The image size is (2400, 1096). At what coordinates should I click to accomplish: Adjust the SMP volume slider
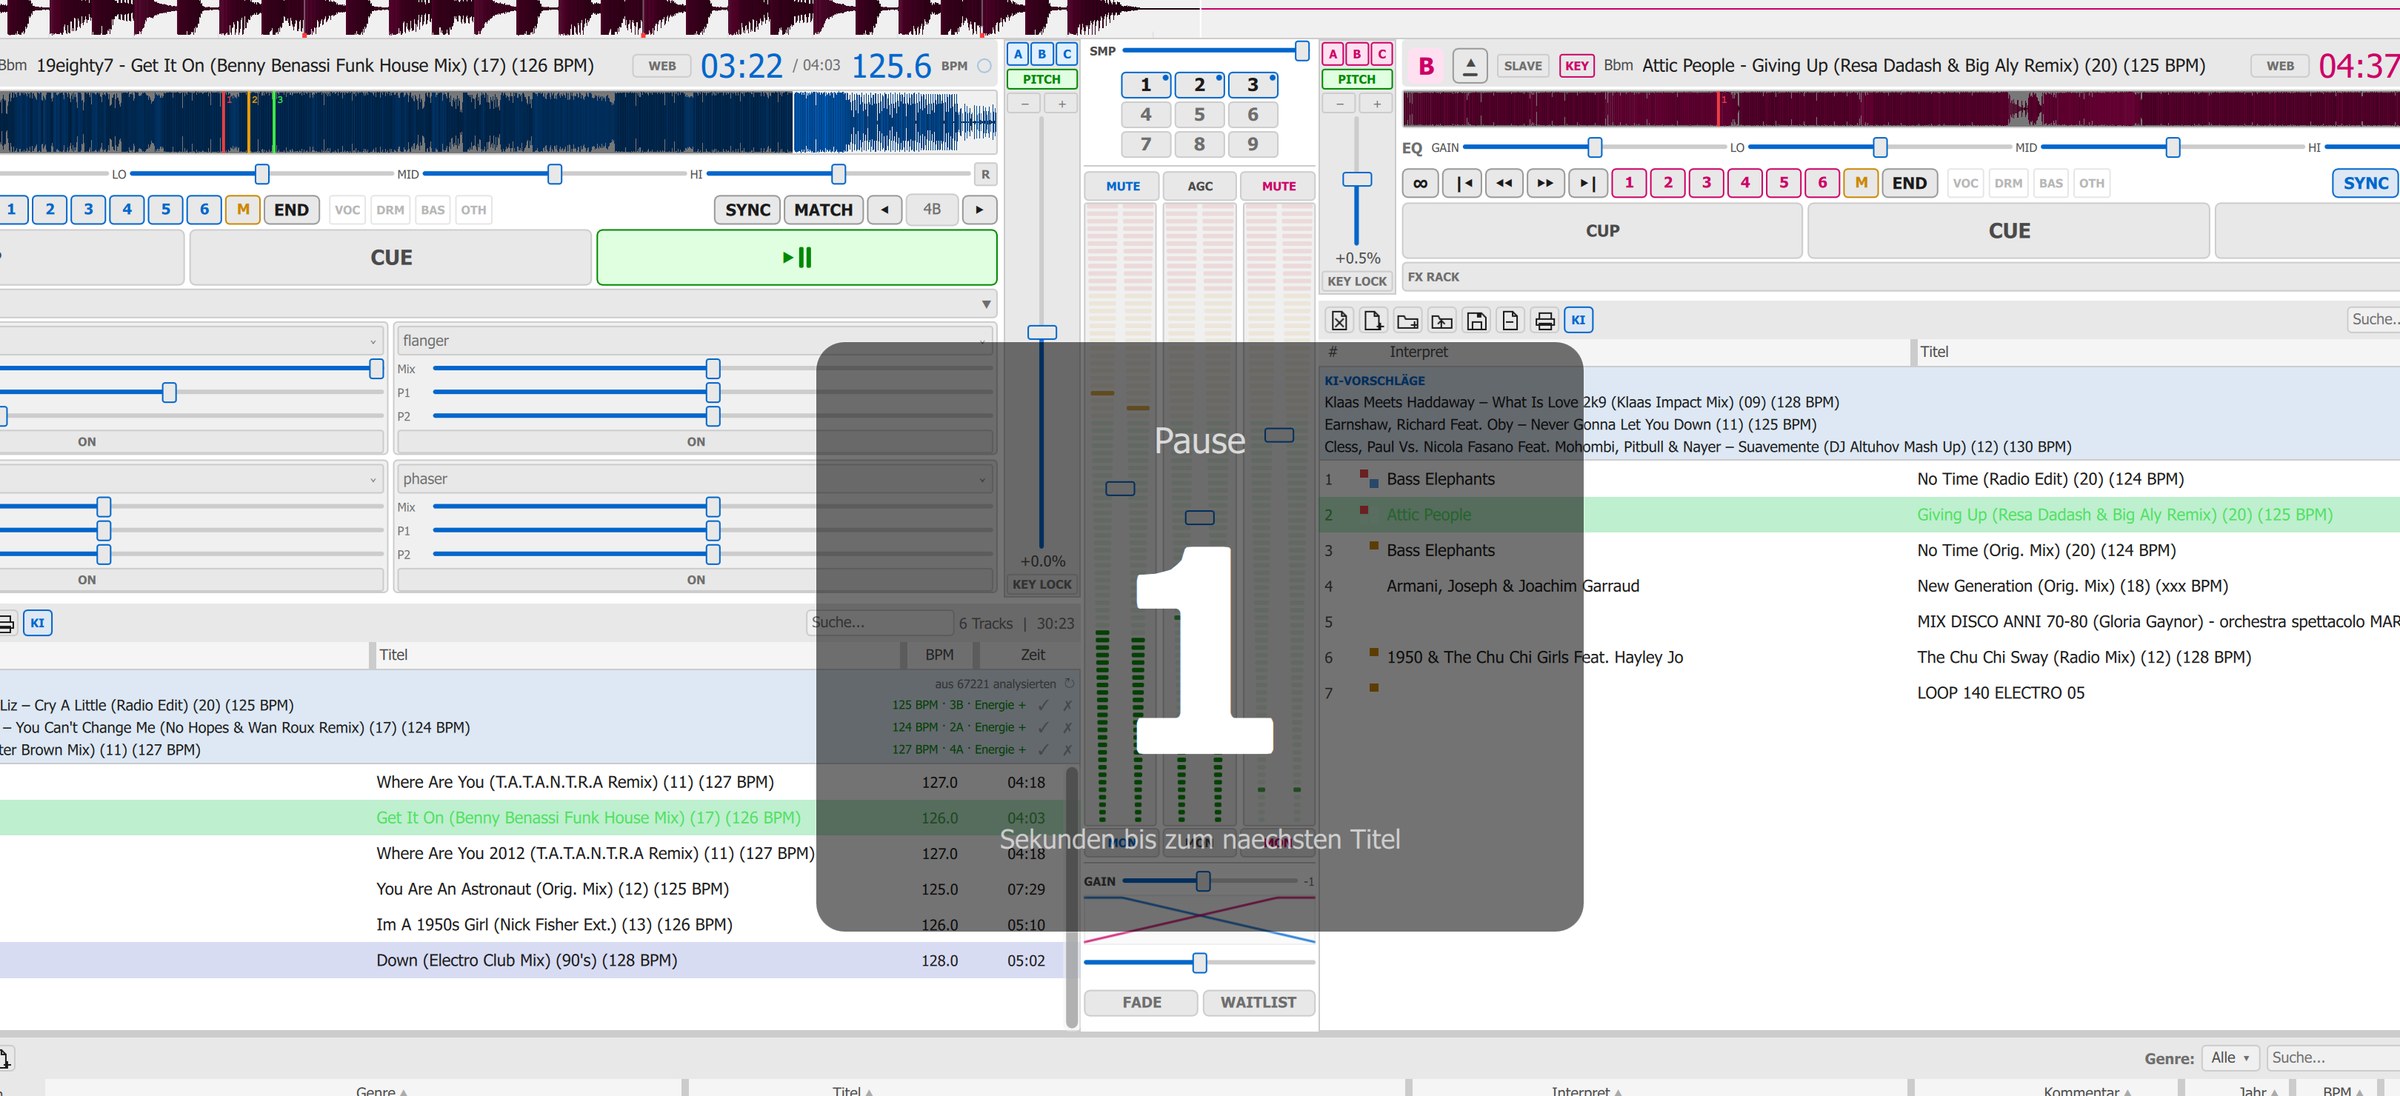(x=1302, y=50)
